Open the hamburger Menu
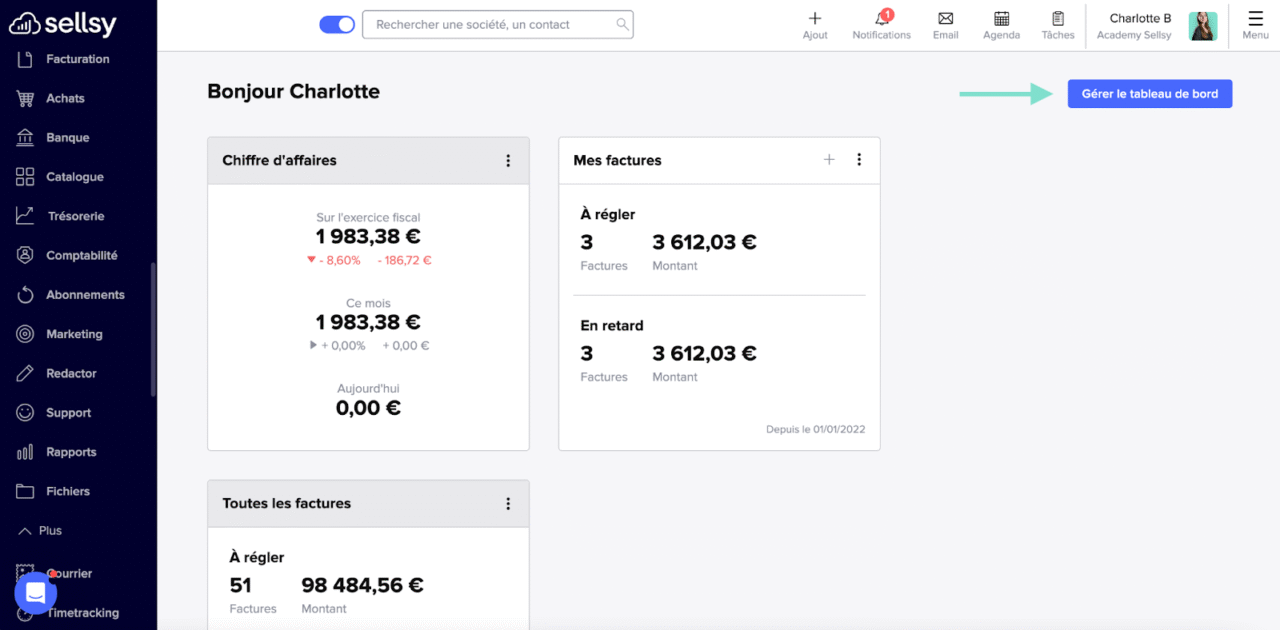This screenshot has width=1280, height=630. tap(1255, 25)
